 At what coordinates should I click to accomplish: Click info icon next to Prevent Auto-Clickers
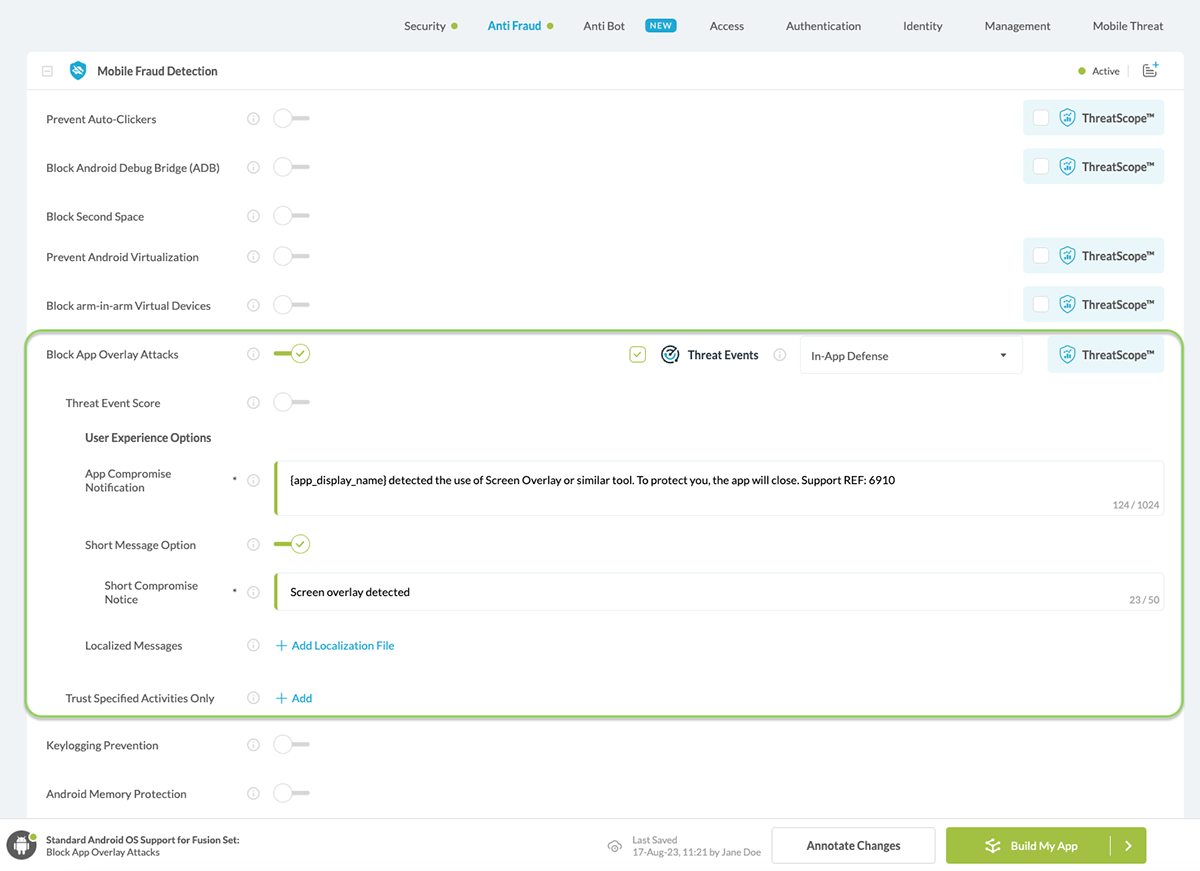pyautogui.click(x=253, y=119)
